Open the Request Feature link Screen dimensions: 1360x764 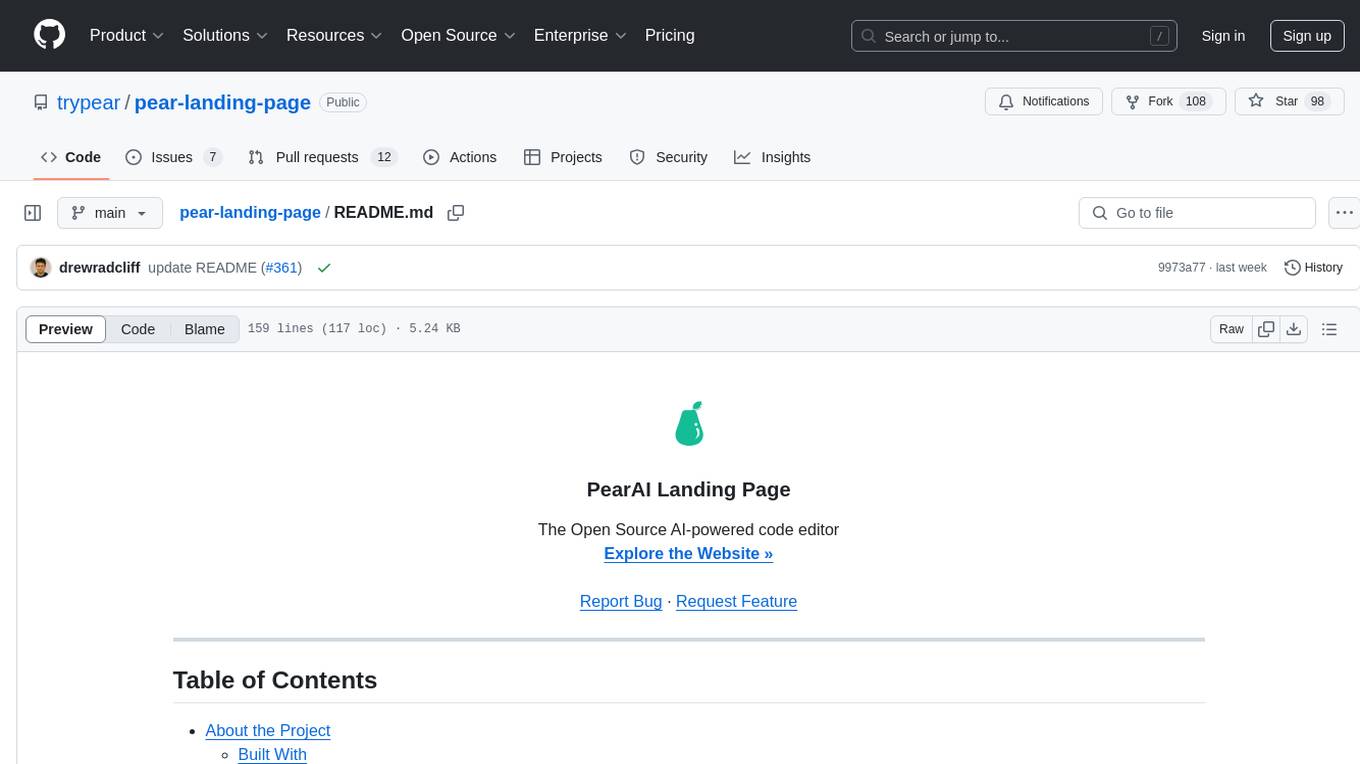(736, 601)
